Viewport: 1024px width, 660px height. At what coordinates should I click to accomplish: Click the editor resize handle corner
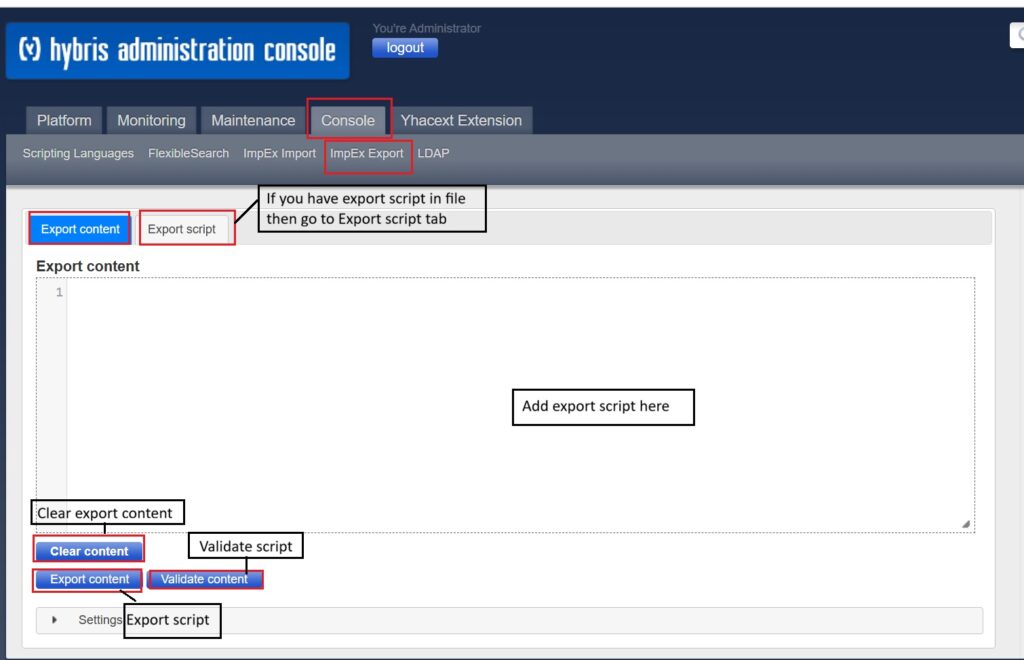[x=966, y=524]
